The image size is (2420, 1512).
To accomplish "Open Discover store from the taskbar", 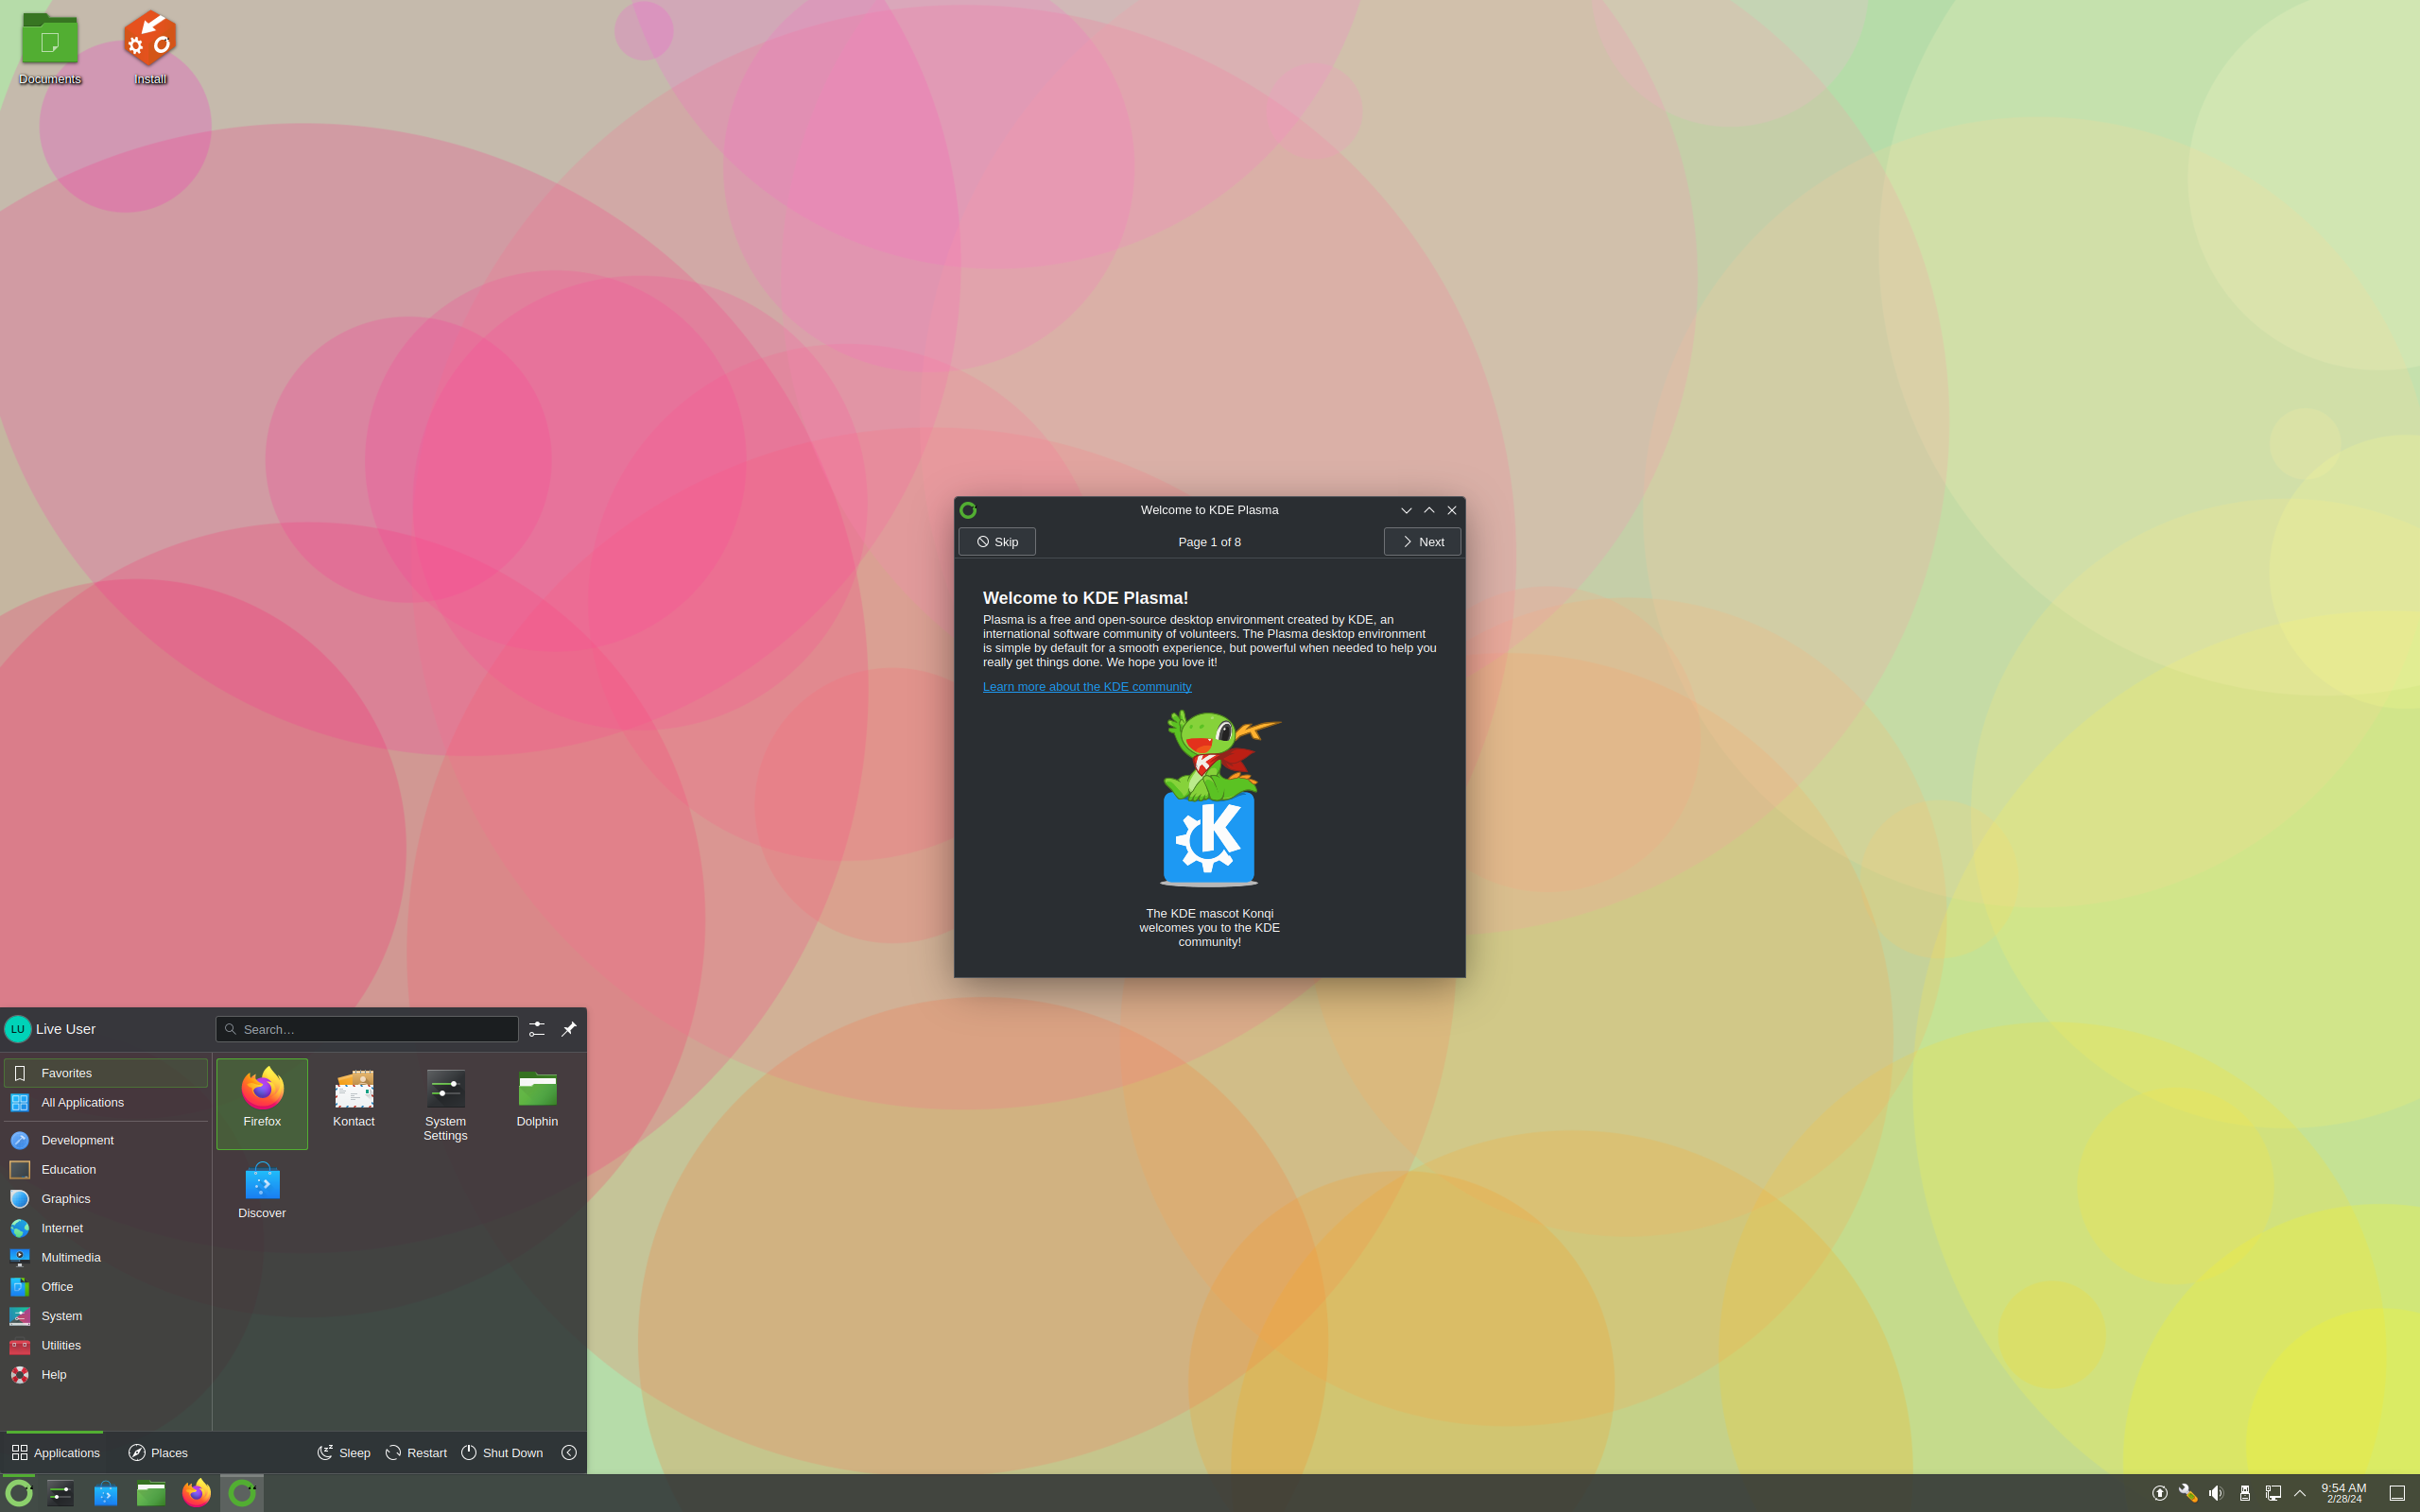I will point(106,1493).
